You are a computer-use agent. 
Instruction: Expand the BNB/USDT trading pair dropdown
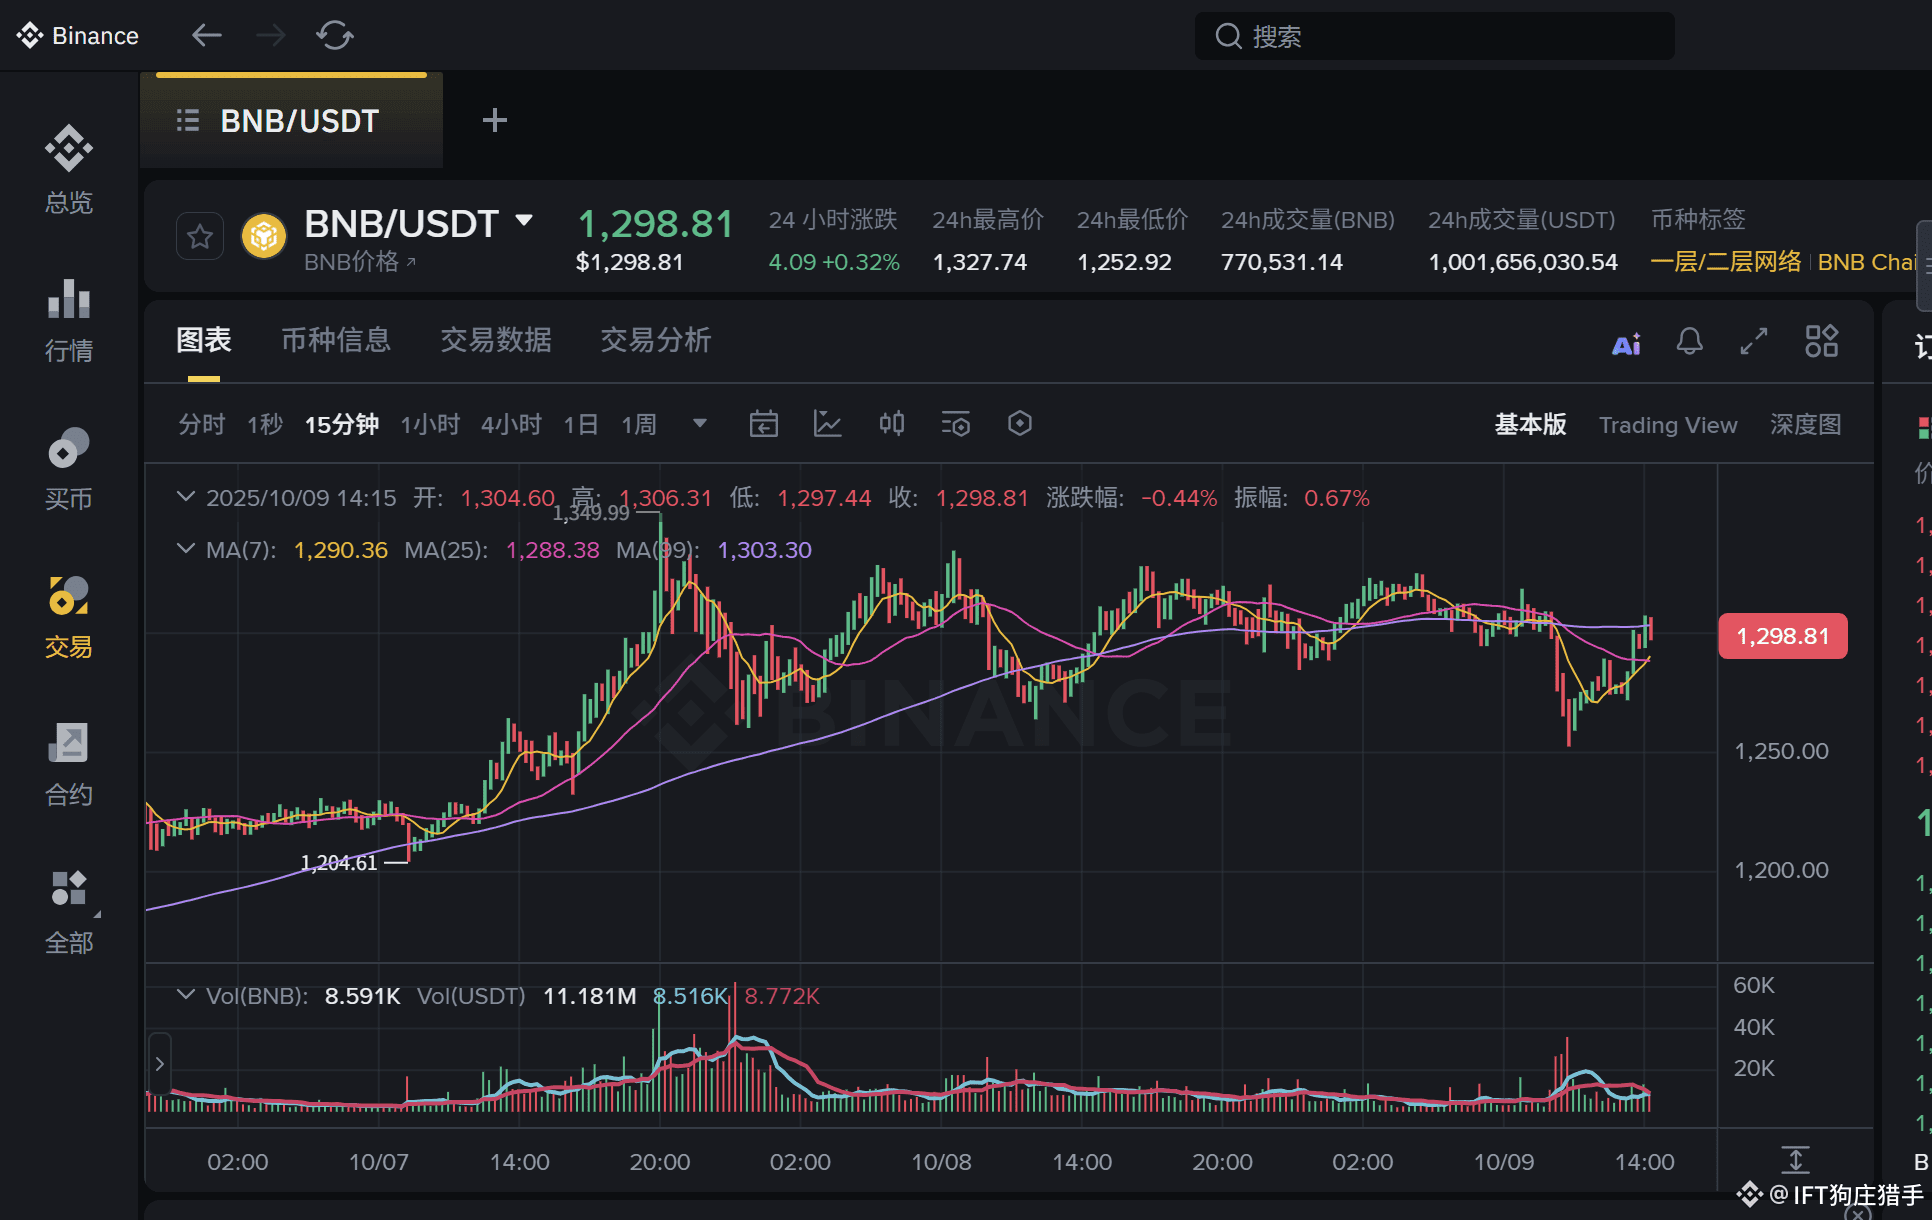click(x=524, y=221)
